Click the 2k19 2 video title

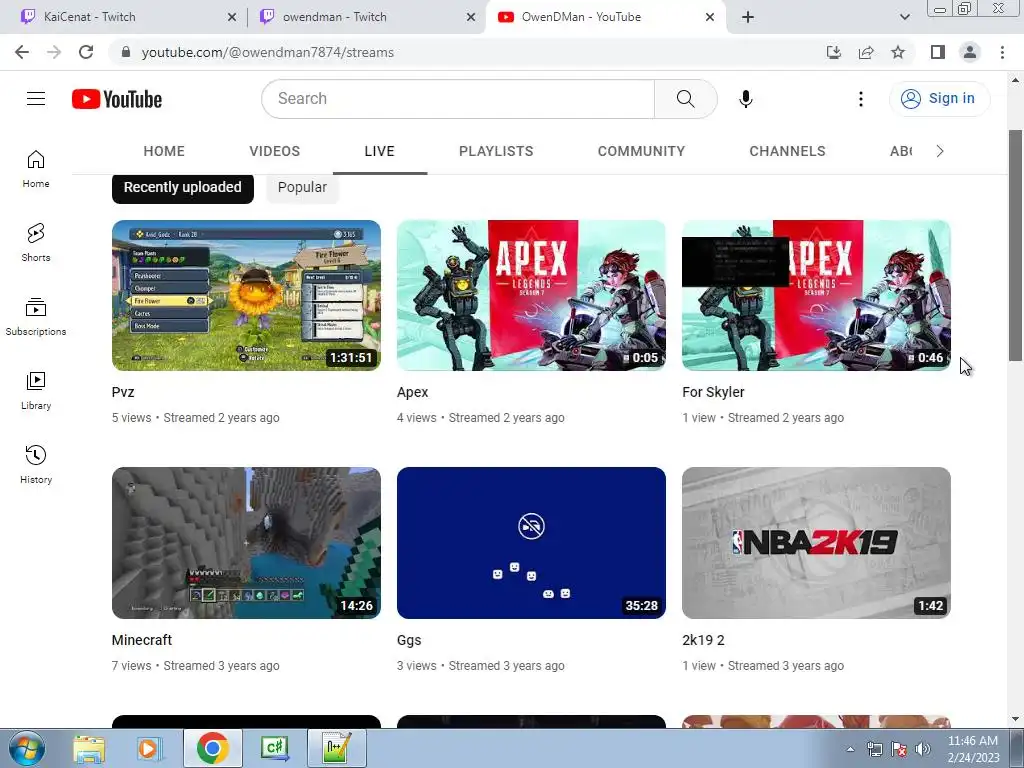[703, 640]
